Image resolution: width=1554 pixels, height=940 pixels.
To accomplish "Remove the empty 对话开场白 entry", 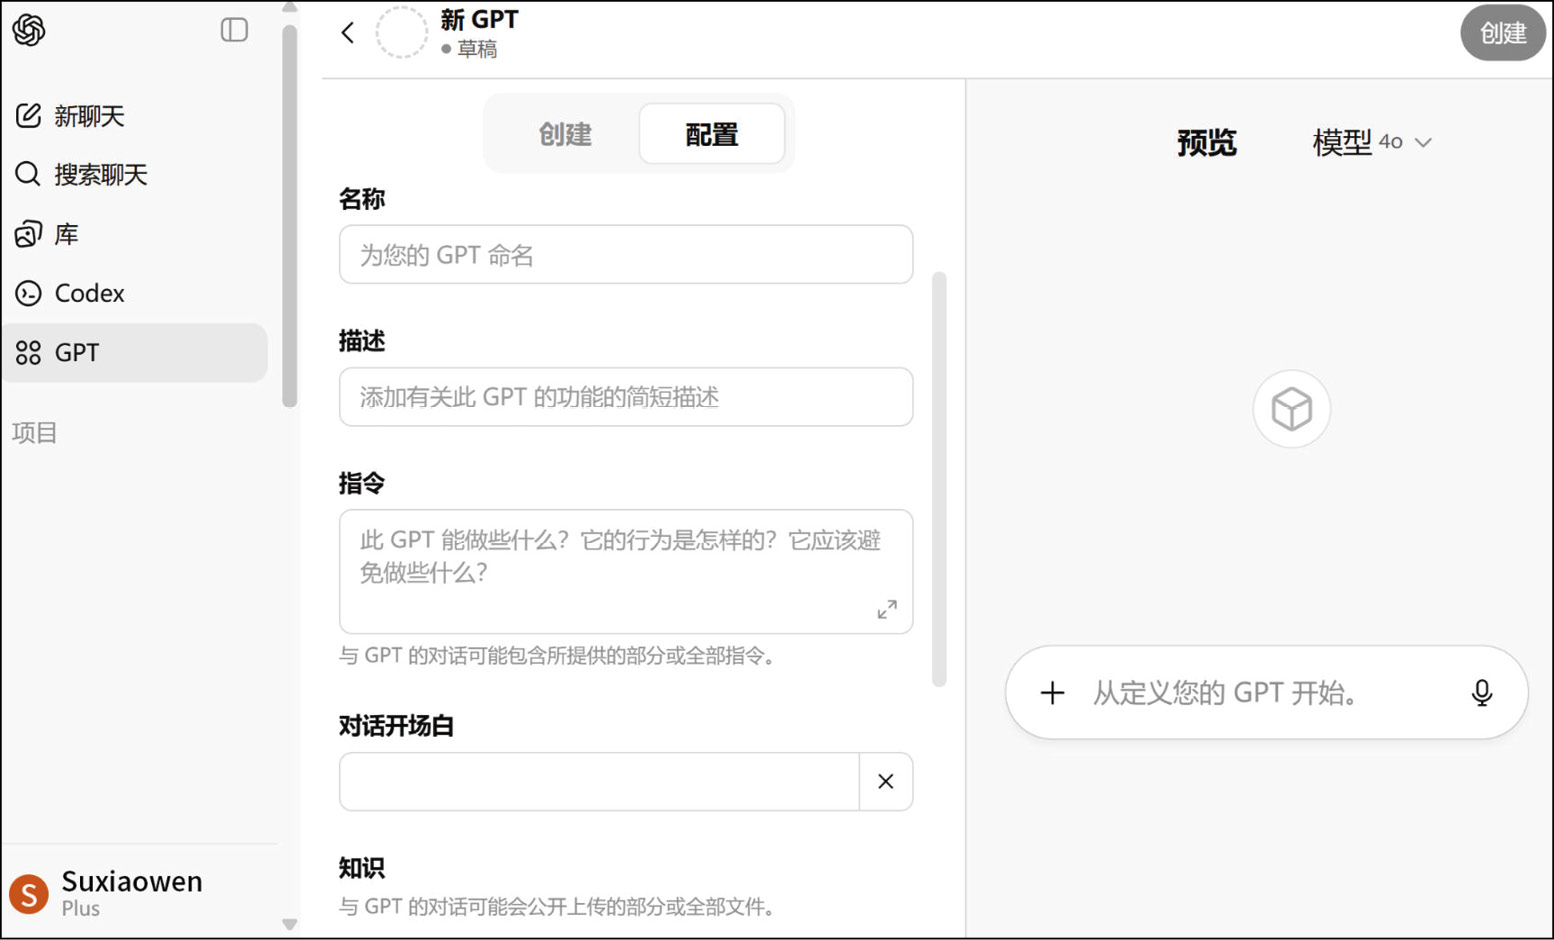I will 885,782.
